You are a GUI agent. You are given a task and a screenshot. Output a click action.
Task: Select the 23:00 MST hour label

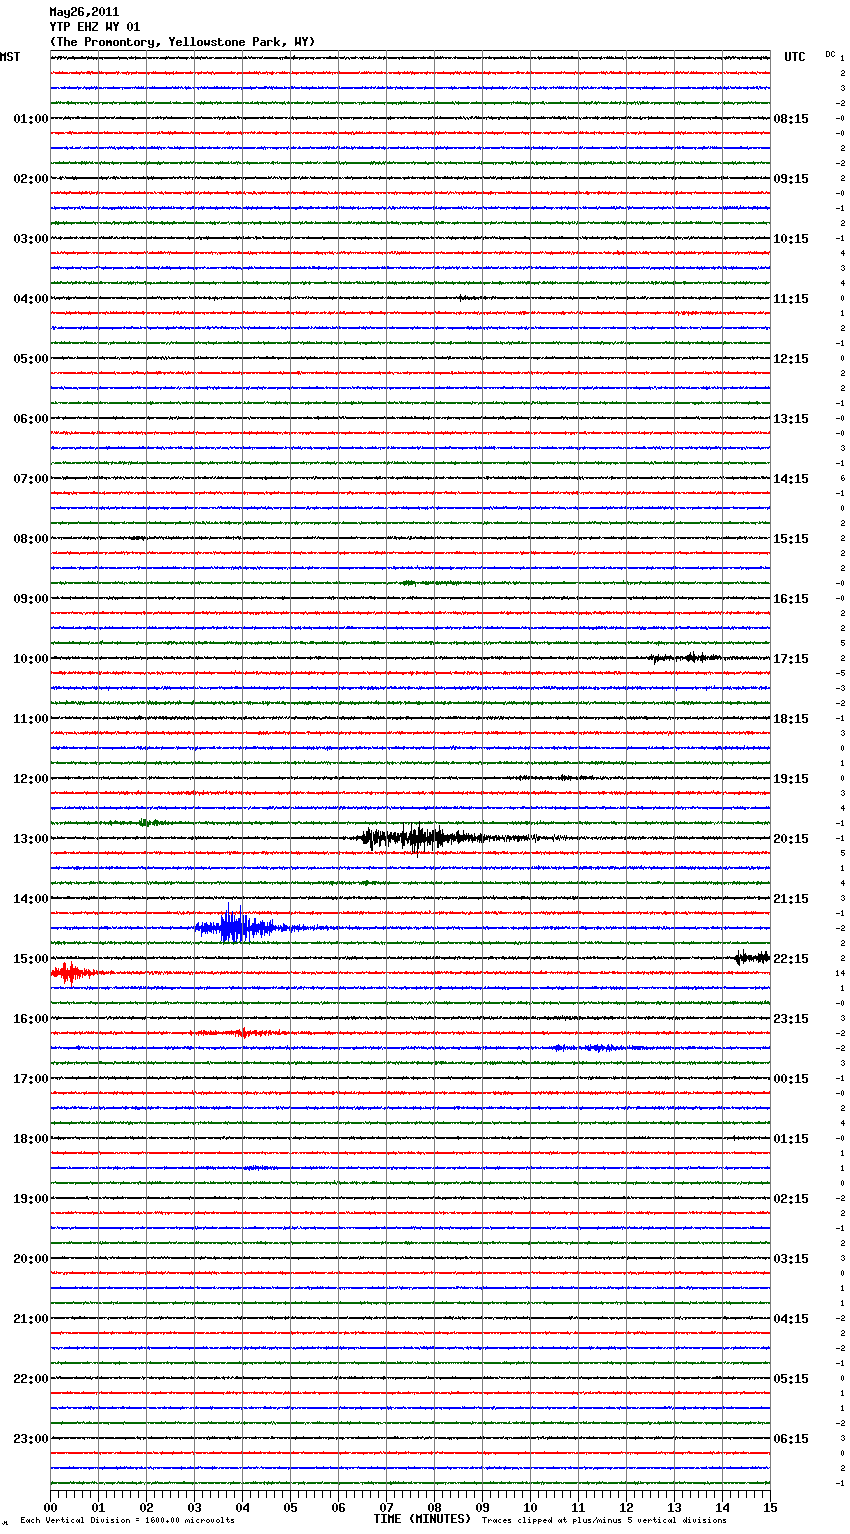31,1439
